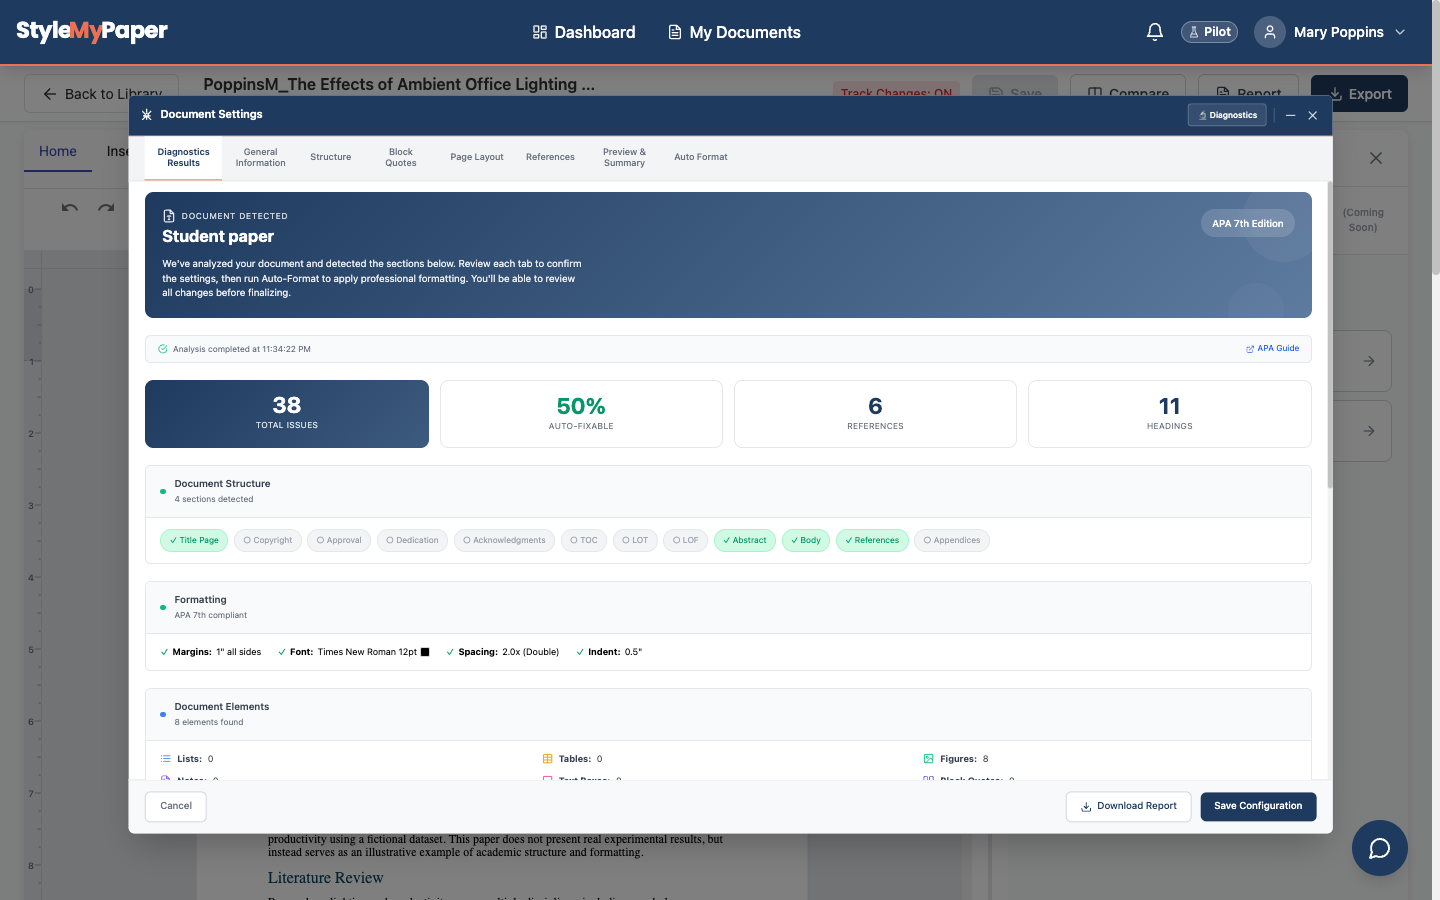Close the Document Settings dialog

click(x=1313, y=116)
